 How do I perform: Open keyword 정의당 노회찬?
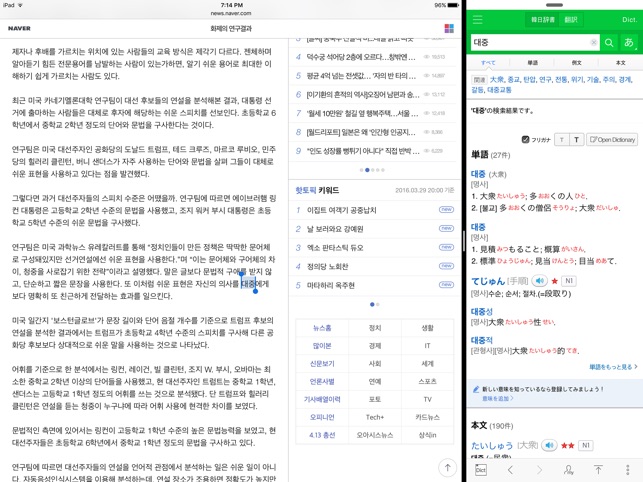[327, 267]
